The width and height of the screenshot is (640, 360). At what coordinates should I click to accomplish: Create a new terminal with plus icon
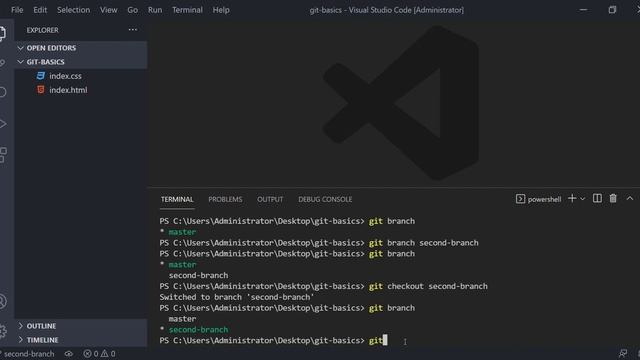[572, 198]
